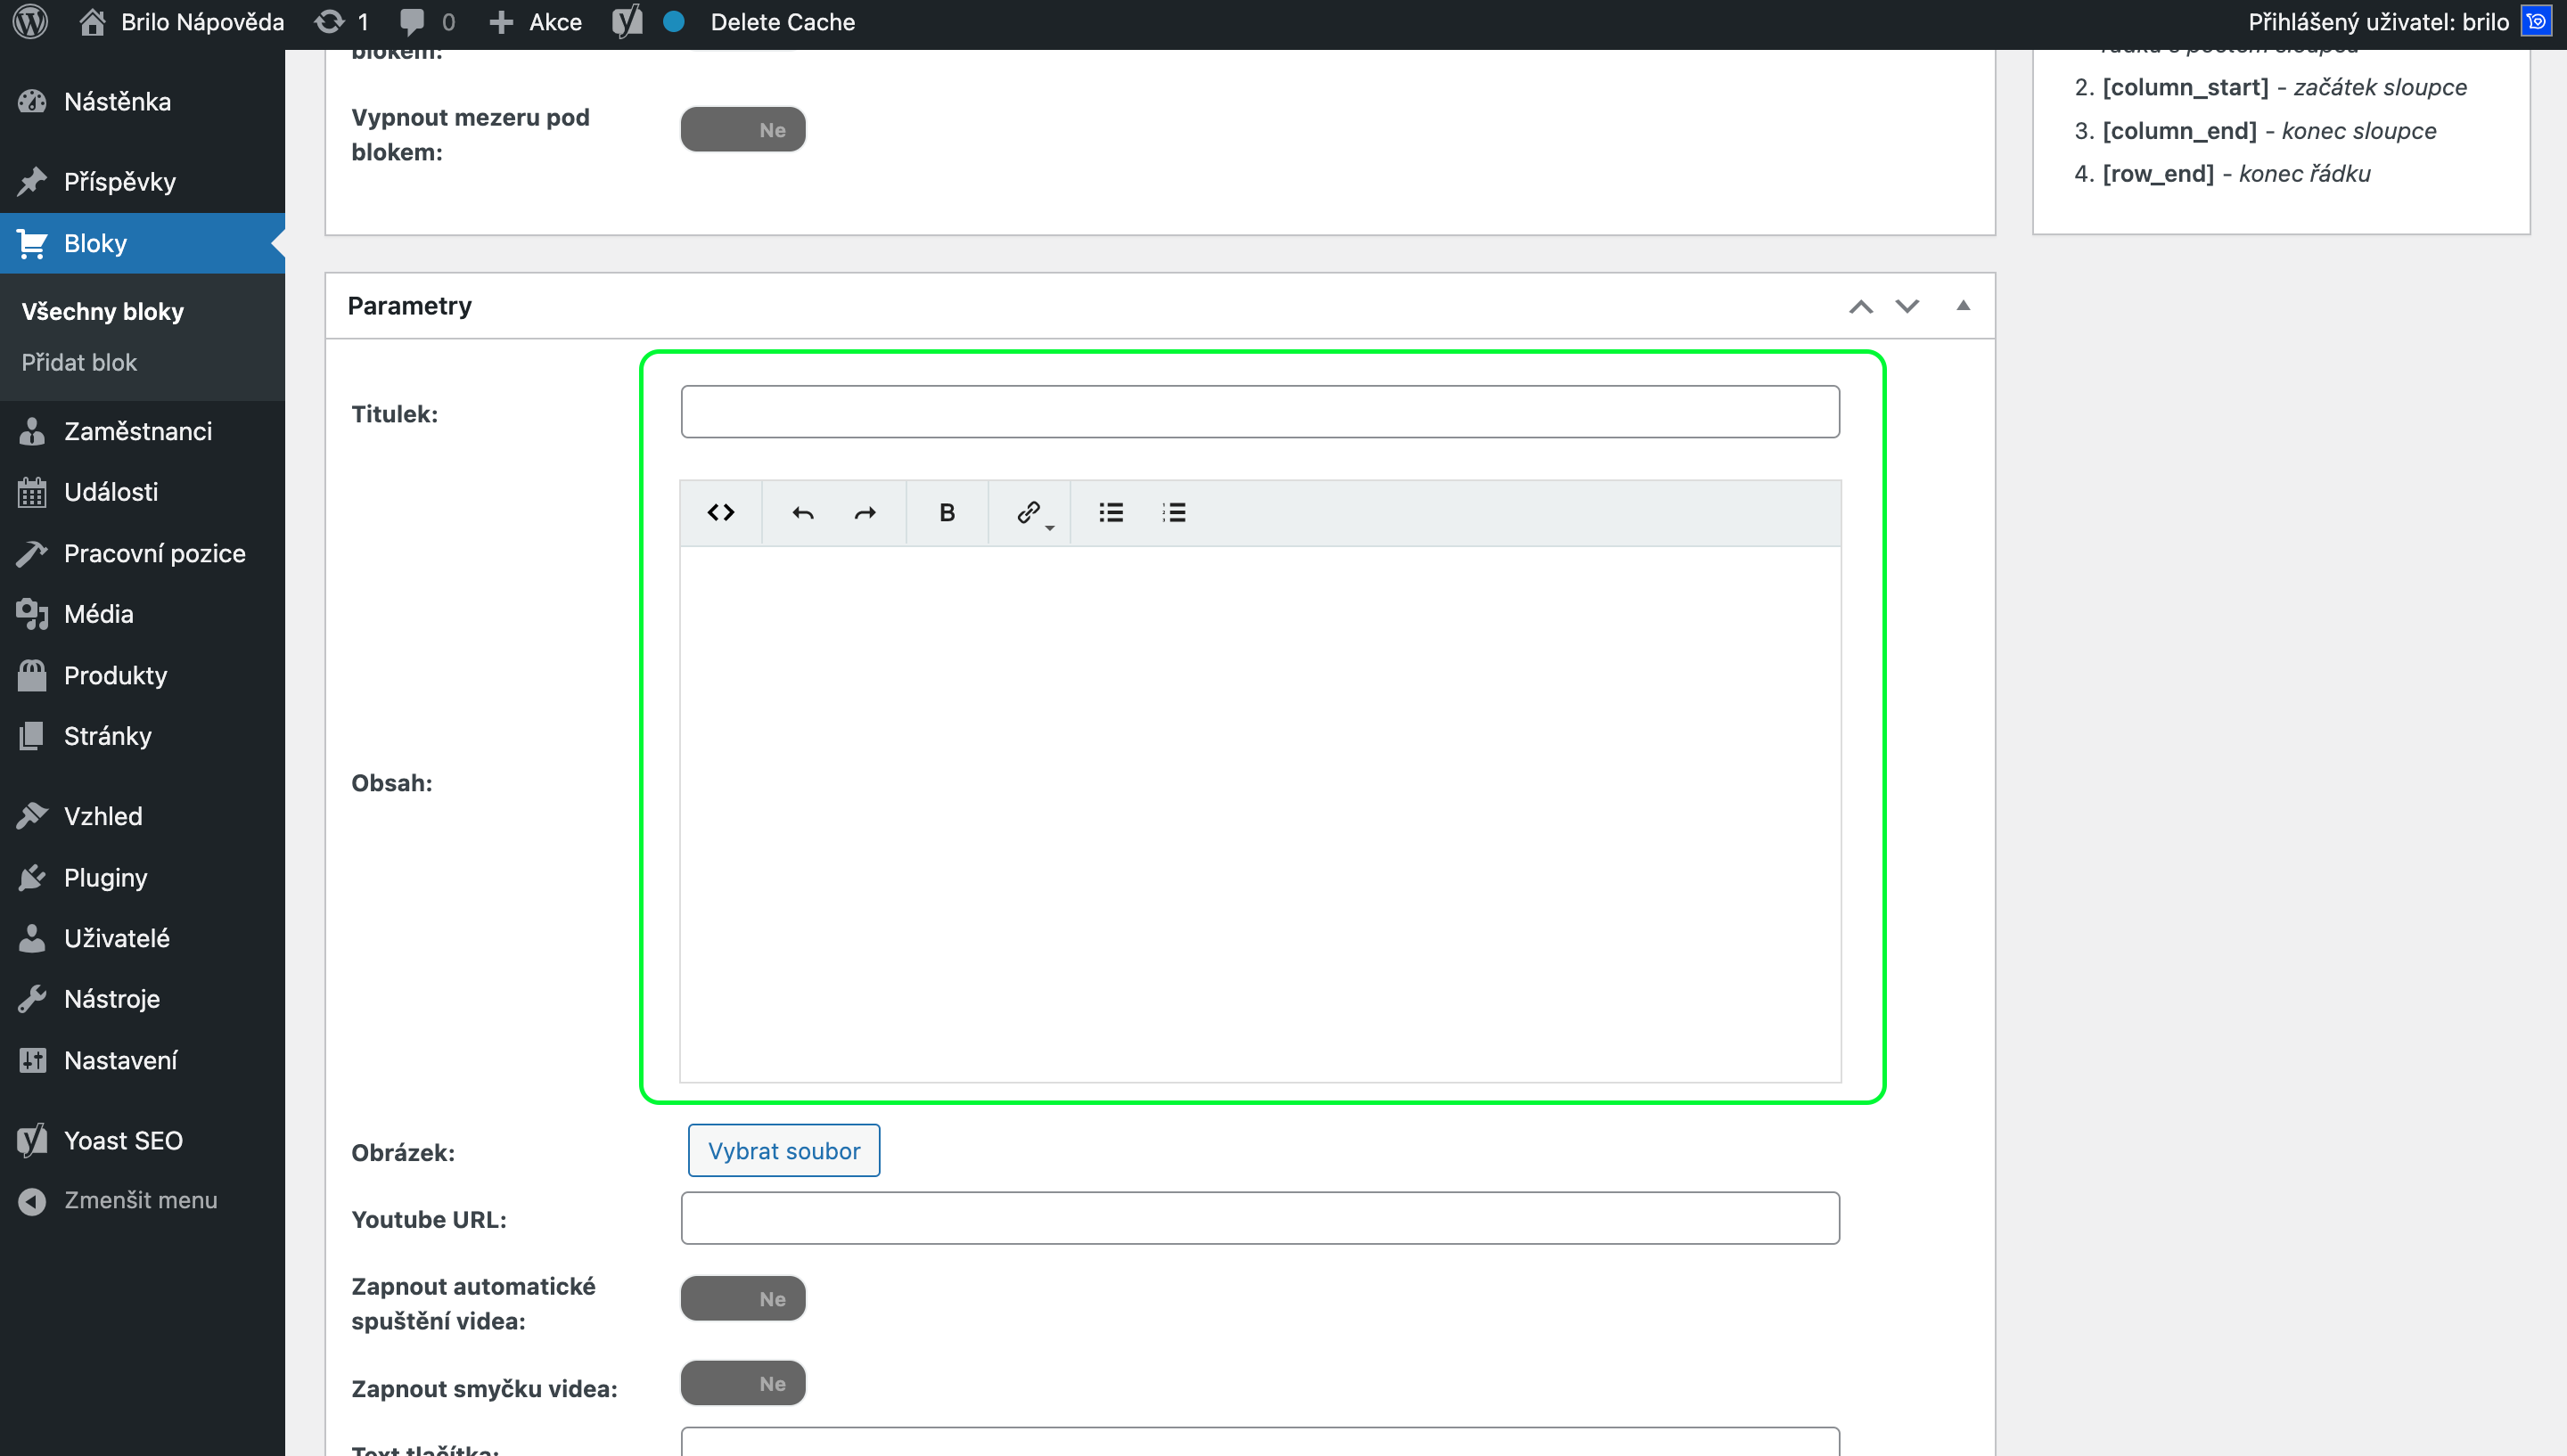Insert numbered list in Obsah editor

1173,513
